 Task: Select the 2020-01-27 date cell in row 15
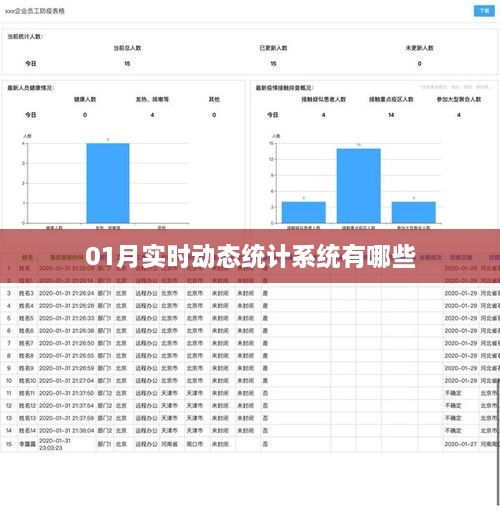pyautogui.click(x=461, y=444)
